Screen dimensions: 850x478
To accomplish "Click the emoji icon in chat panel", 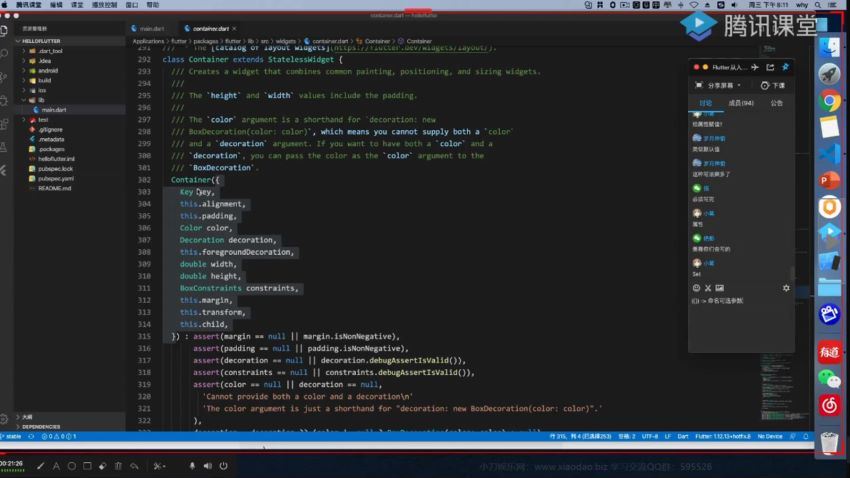I will point(696,288).
